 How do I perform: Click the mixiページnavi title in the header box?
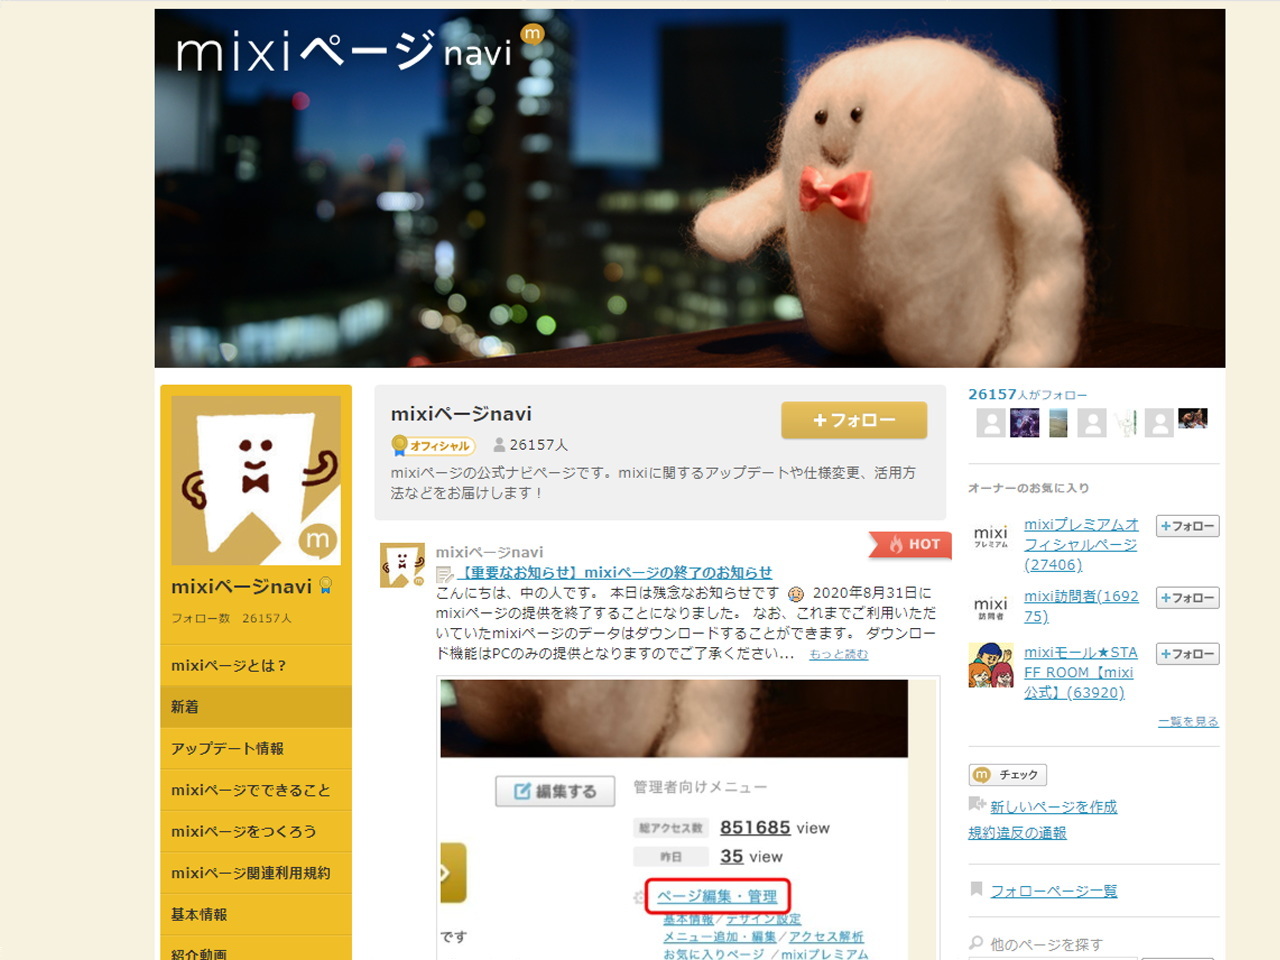461,414
